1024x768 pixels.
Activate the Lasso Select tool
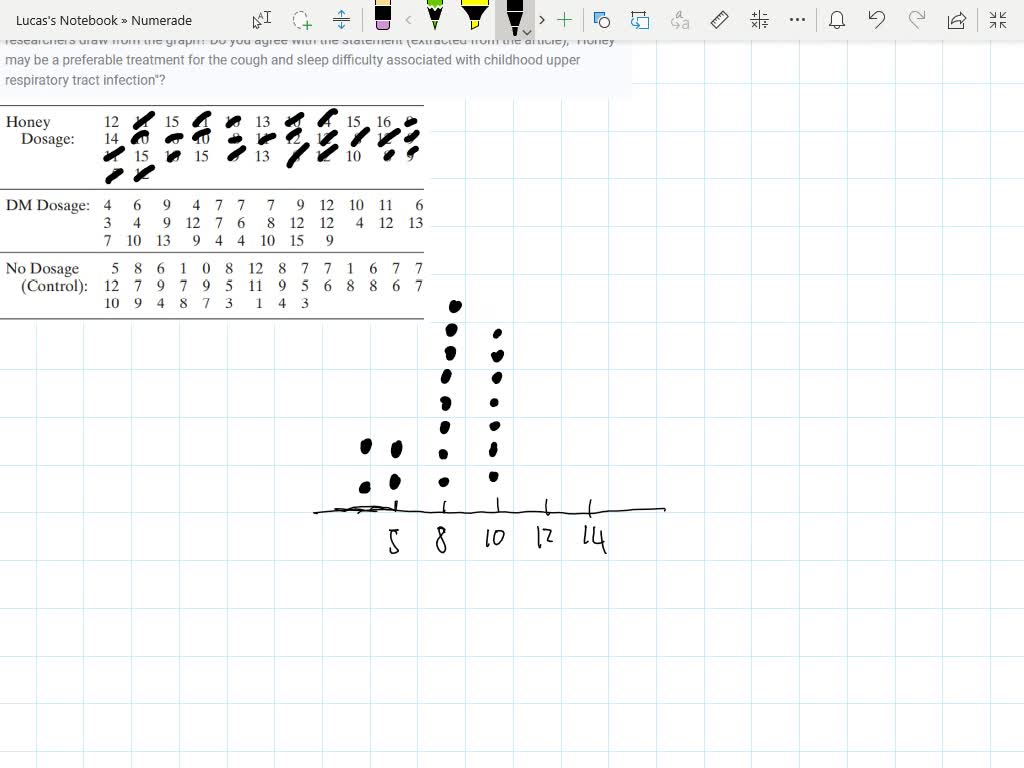[302, 20]
